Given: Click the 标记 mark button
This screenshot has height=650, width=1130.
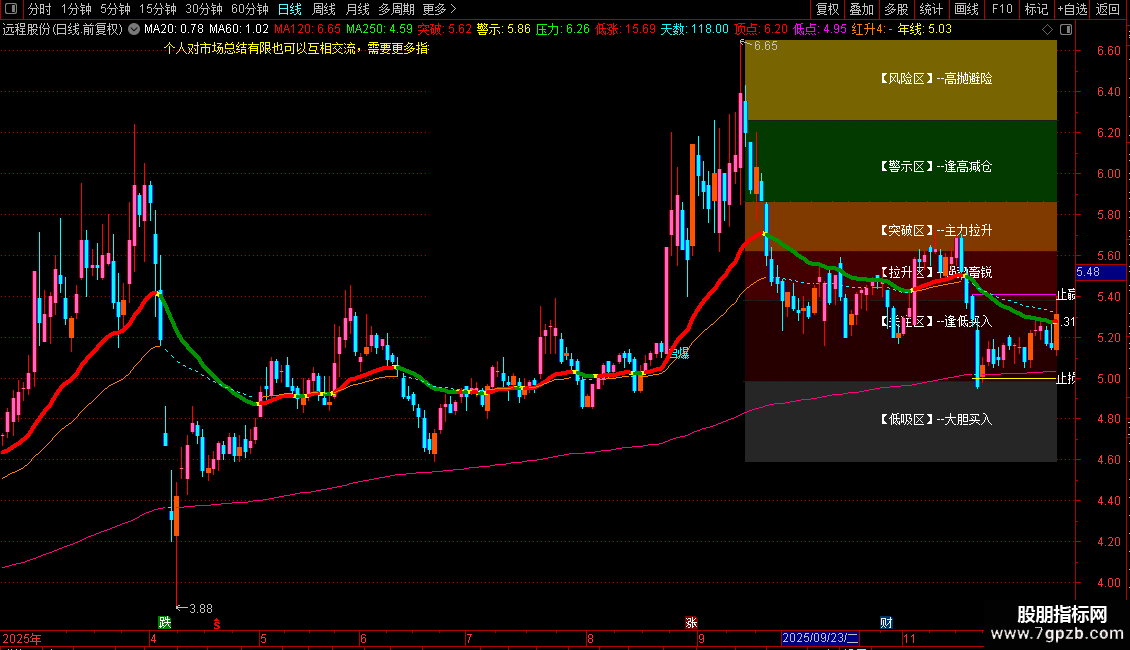Looking at the screenshot, I should (1036, 9).
